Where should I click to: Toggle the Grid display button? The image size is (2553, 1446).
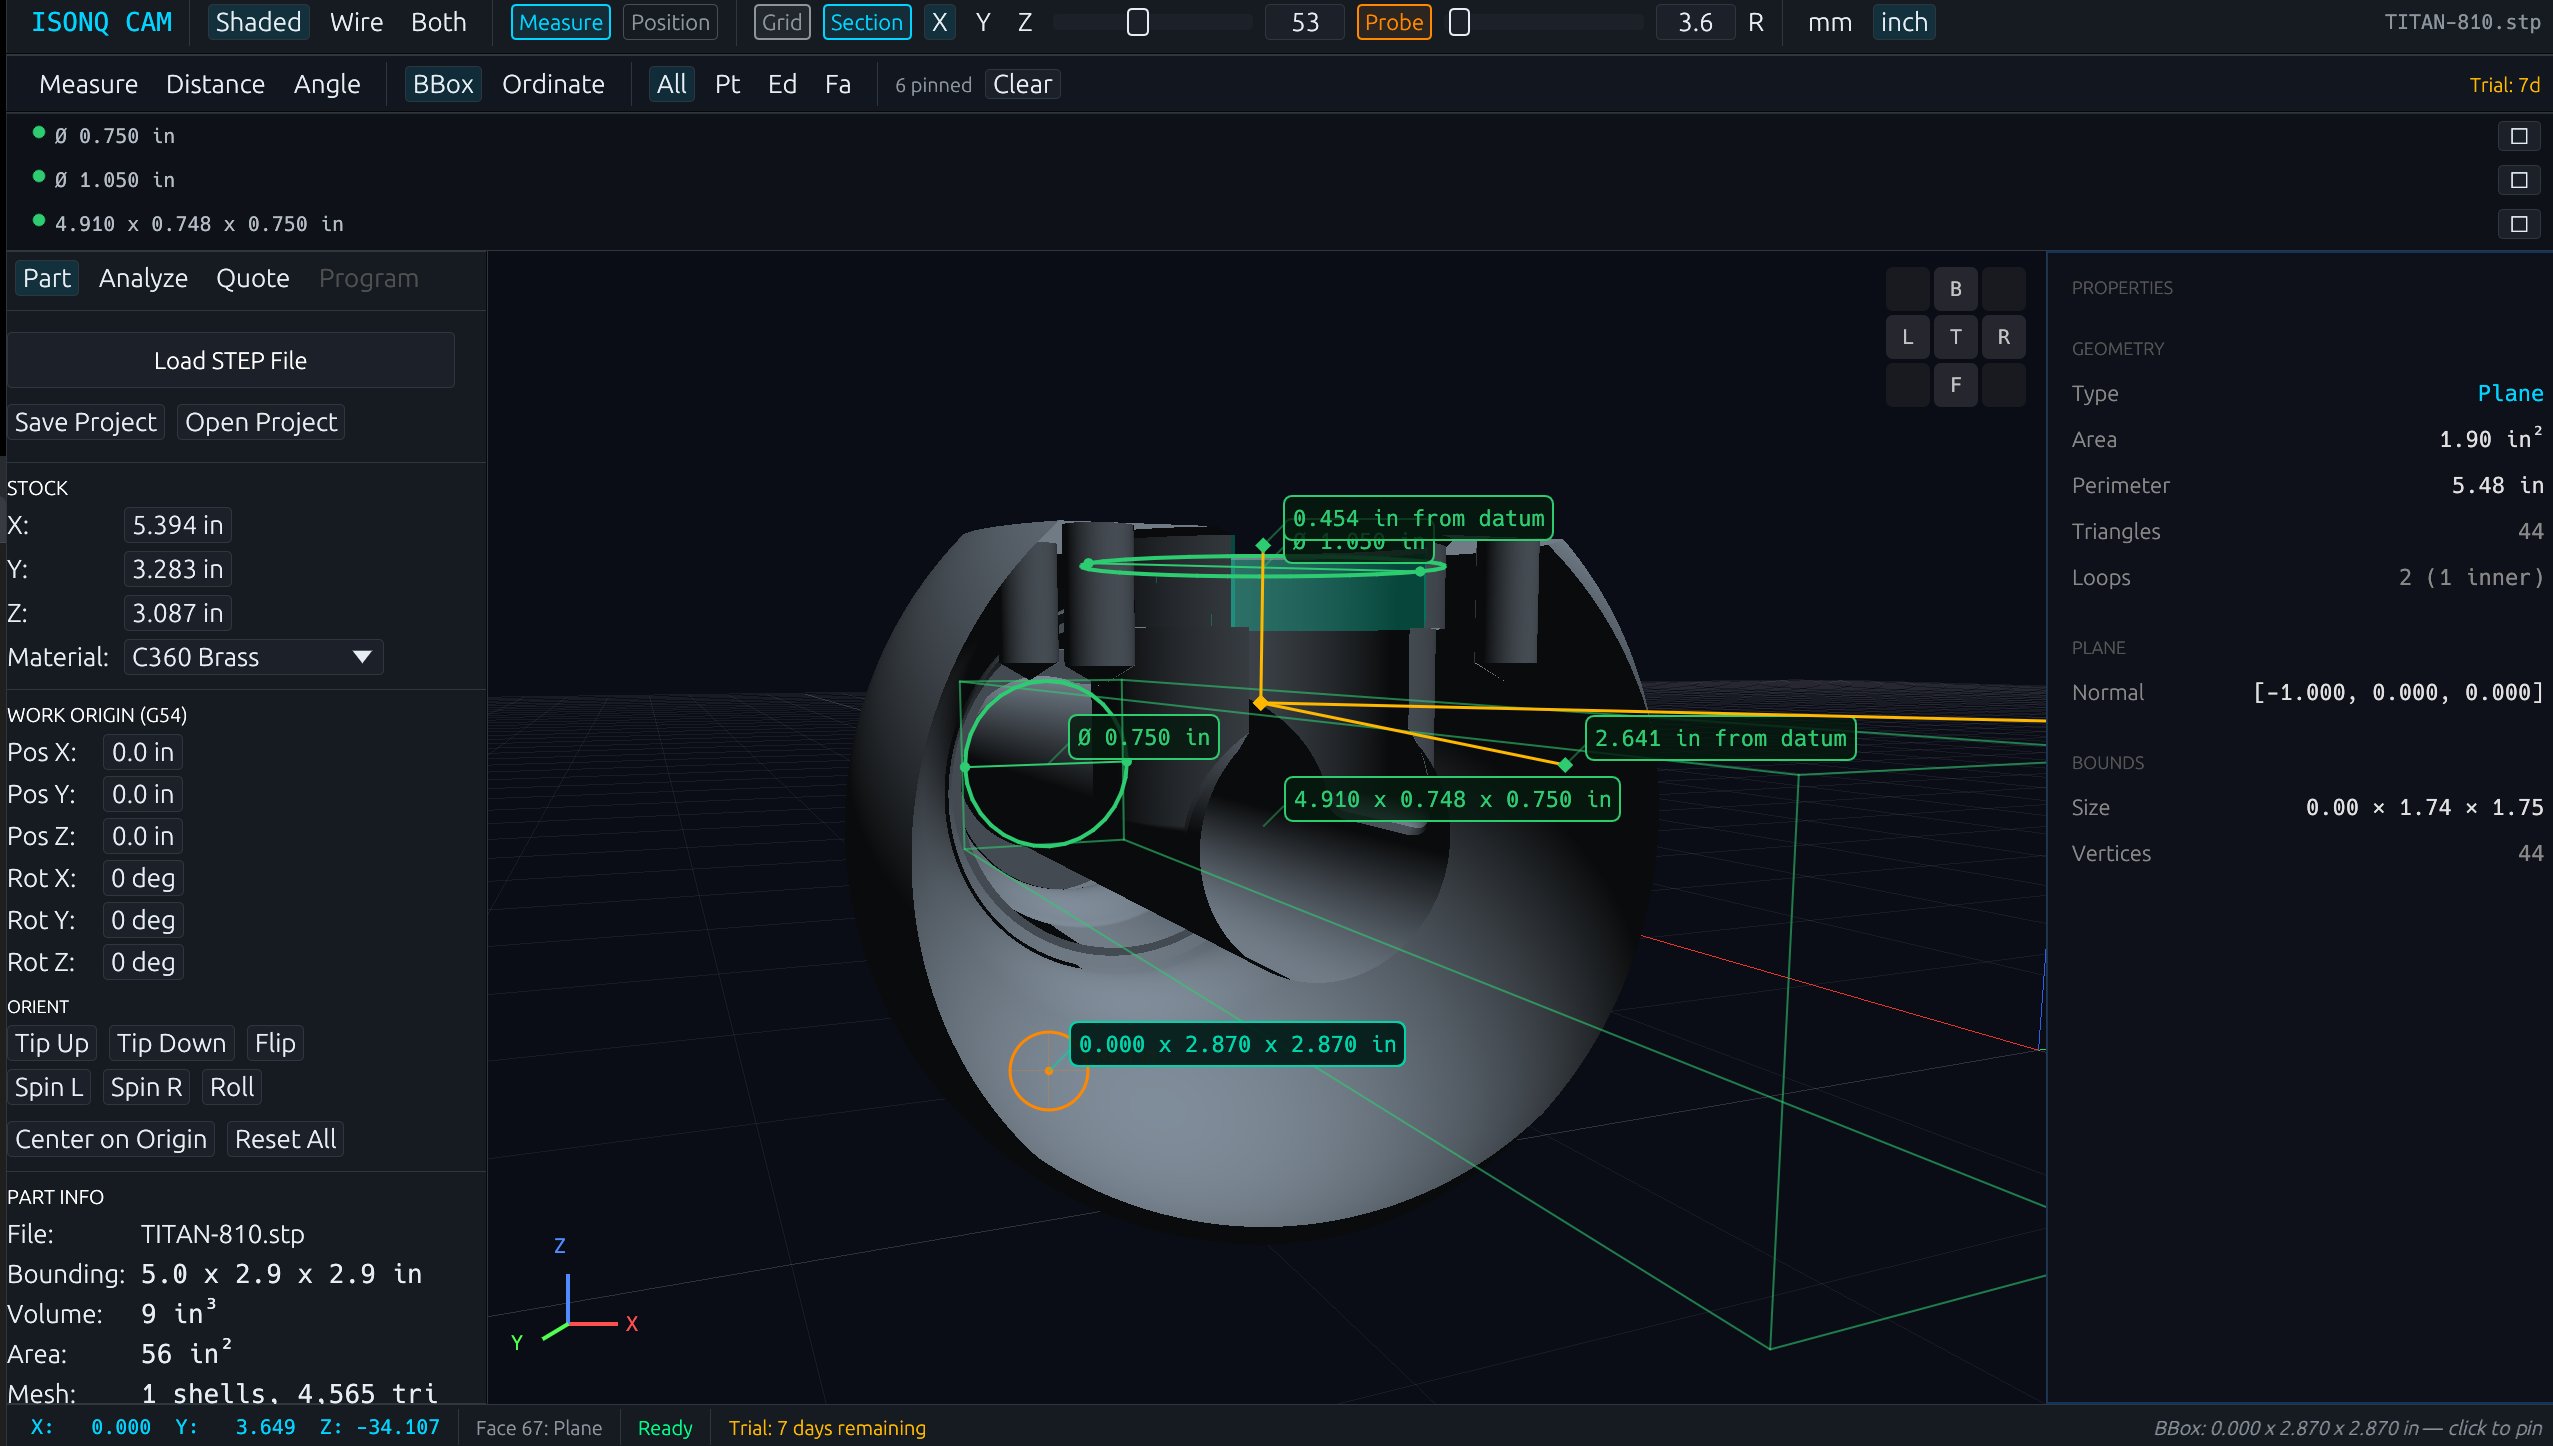[x=781, y=22]
